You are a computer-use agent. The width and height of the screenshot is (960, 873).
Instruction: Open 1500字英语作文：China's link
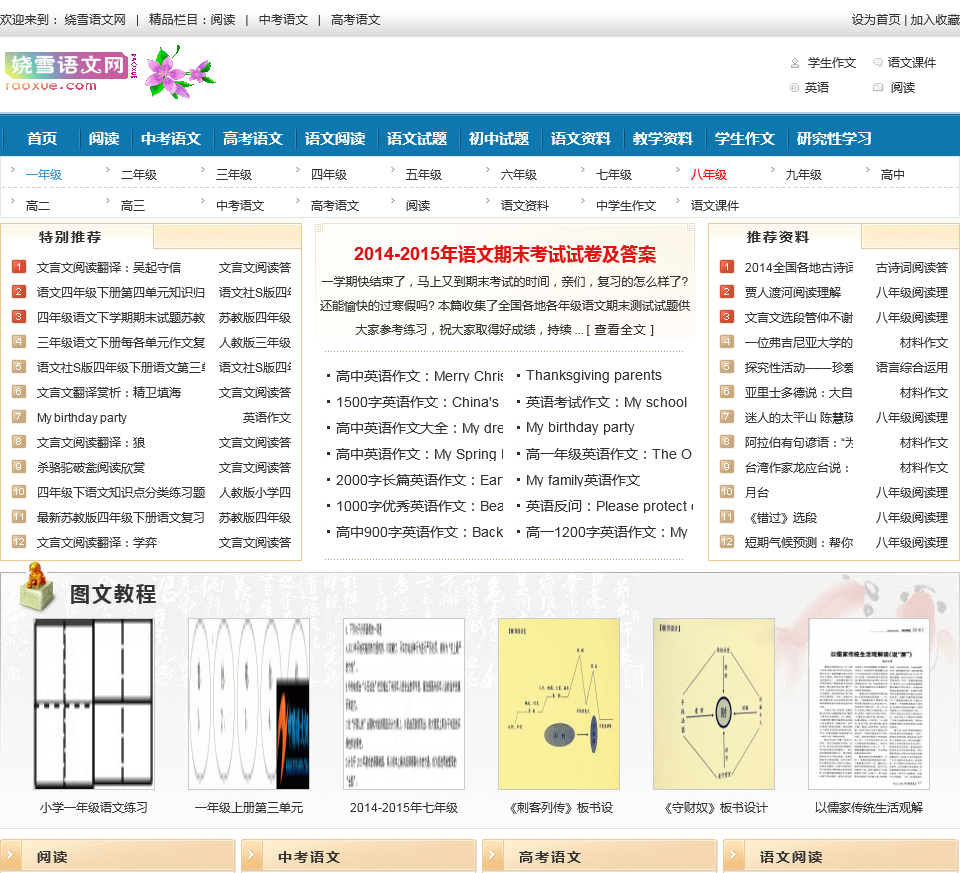418,402
